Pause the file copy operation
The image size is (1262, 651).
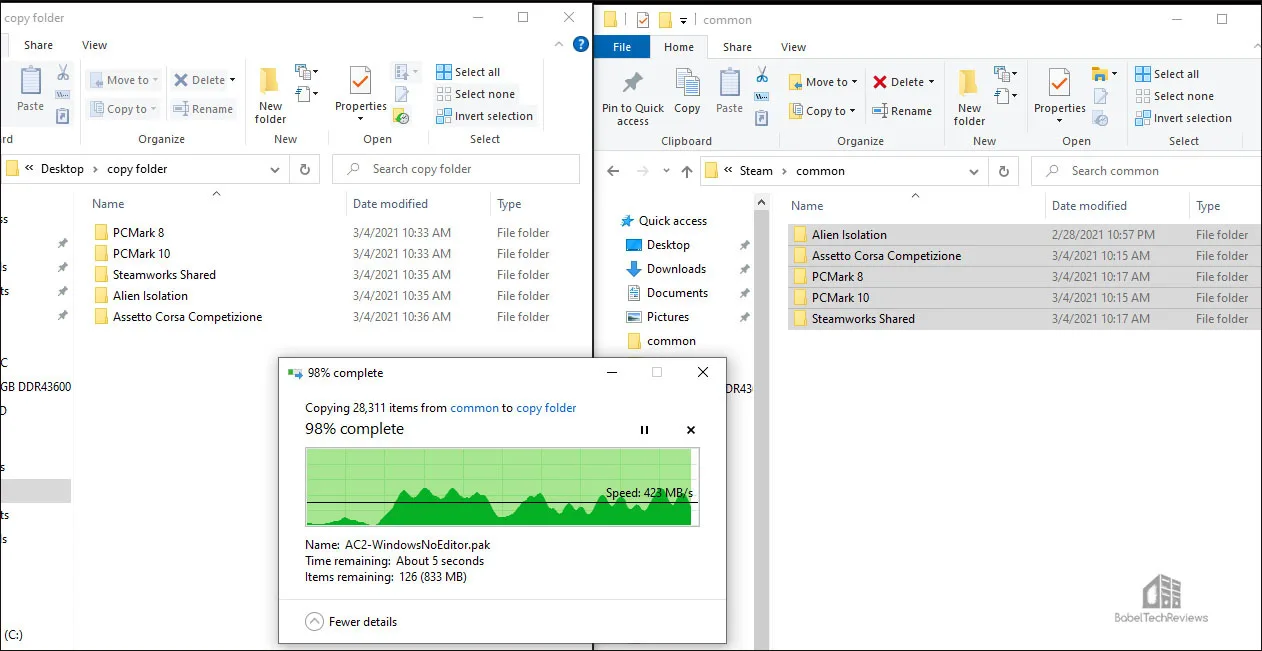(644, 430)
